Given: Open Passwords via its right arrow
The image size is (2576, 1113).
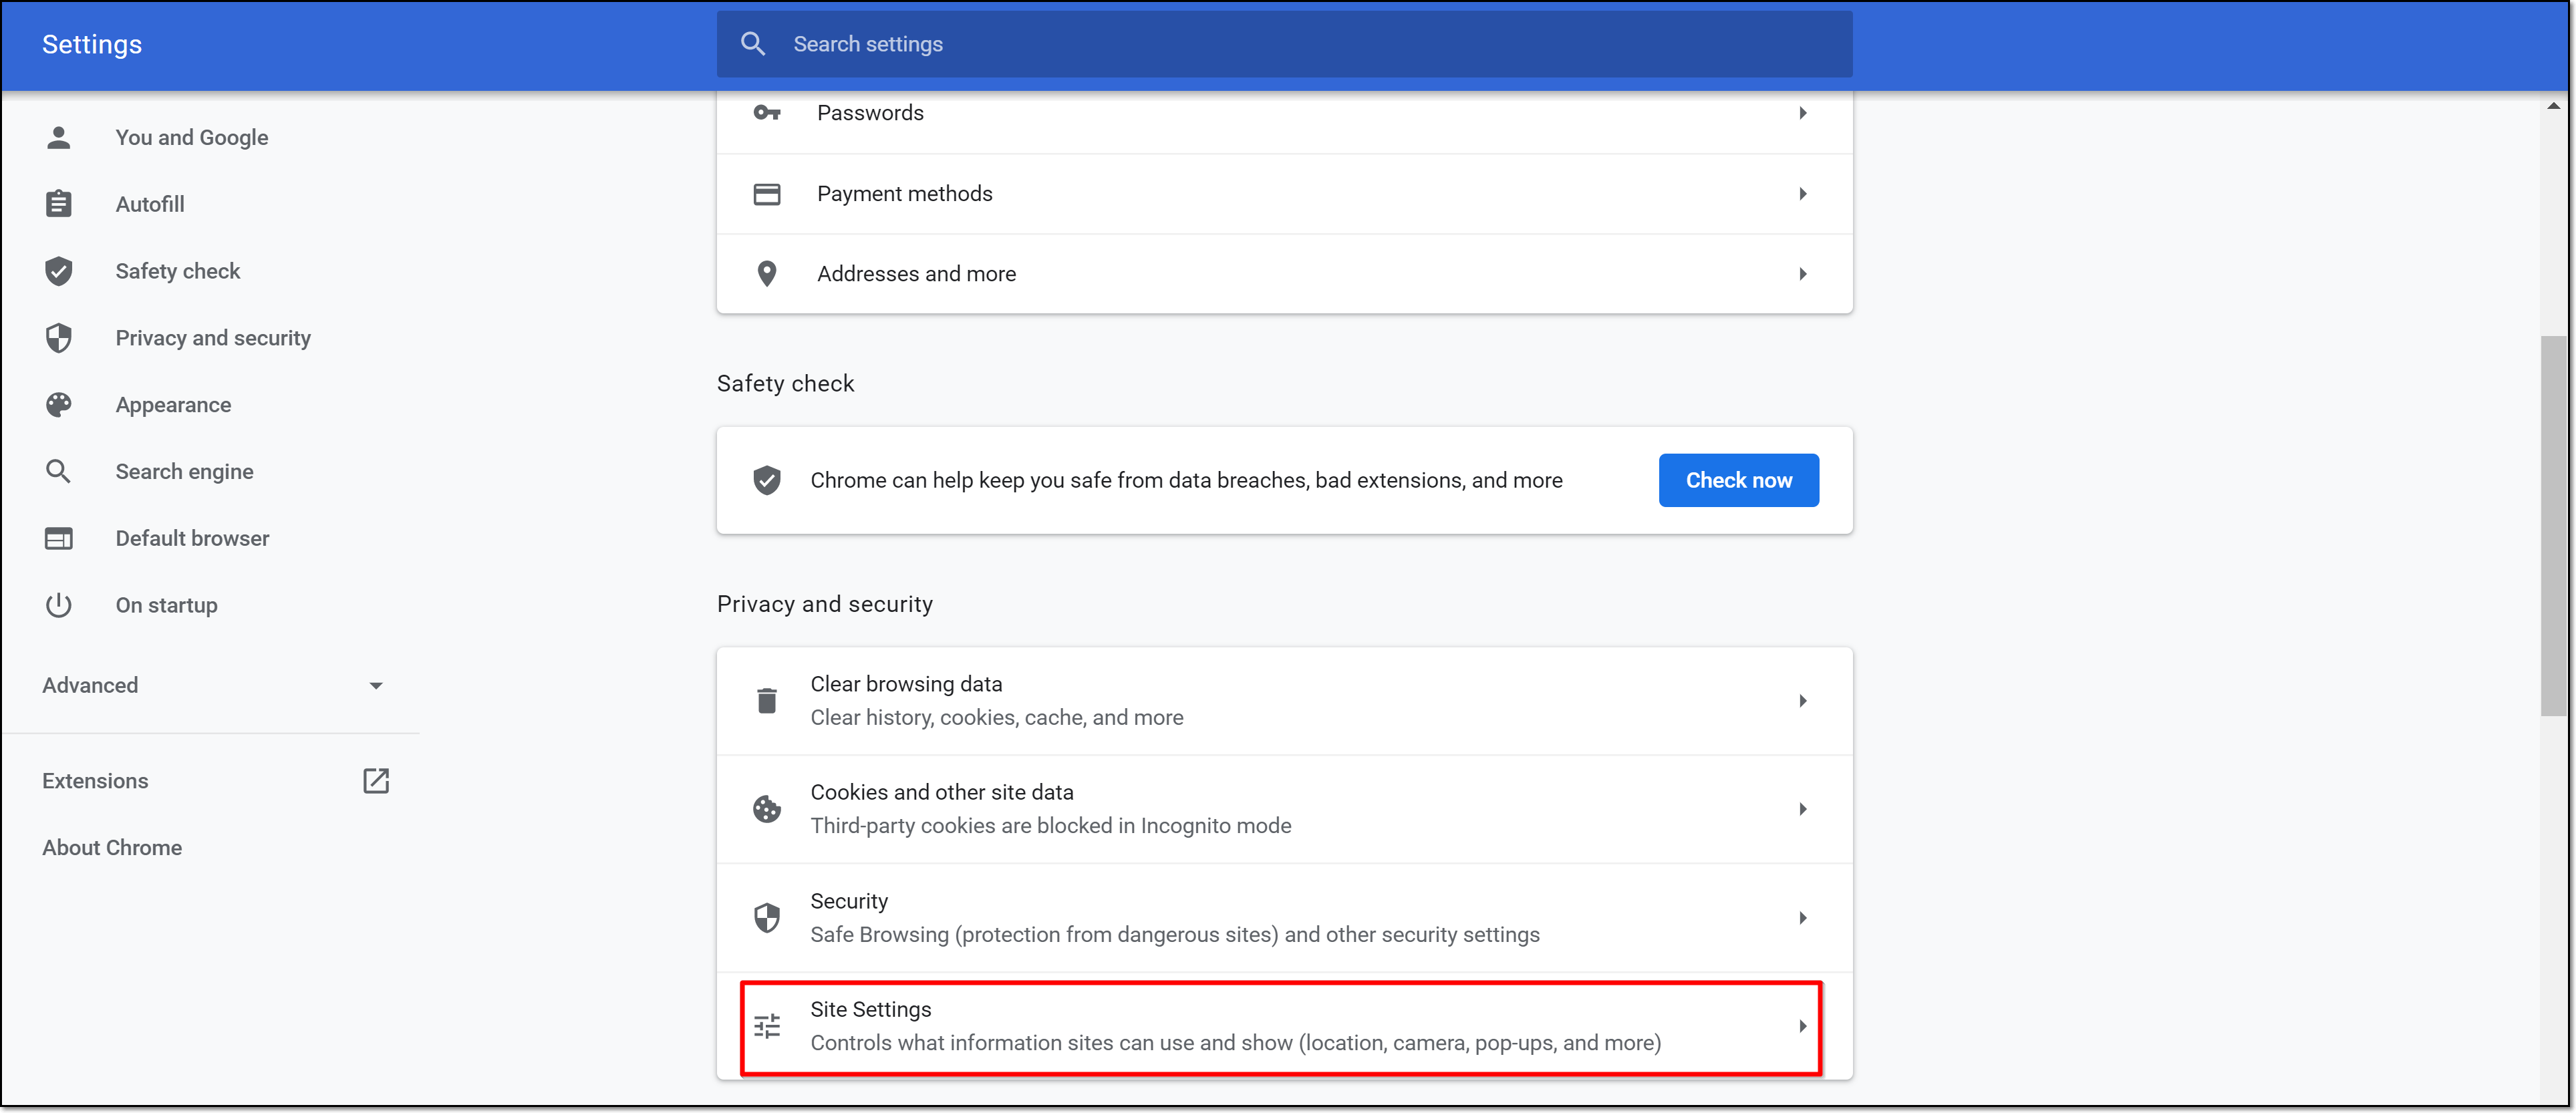Looking at the screenshot, I should coord(1802,113).
